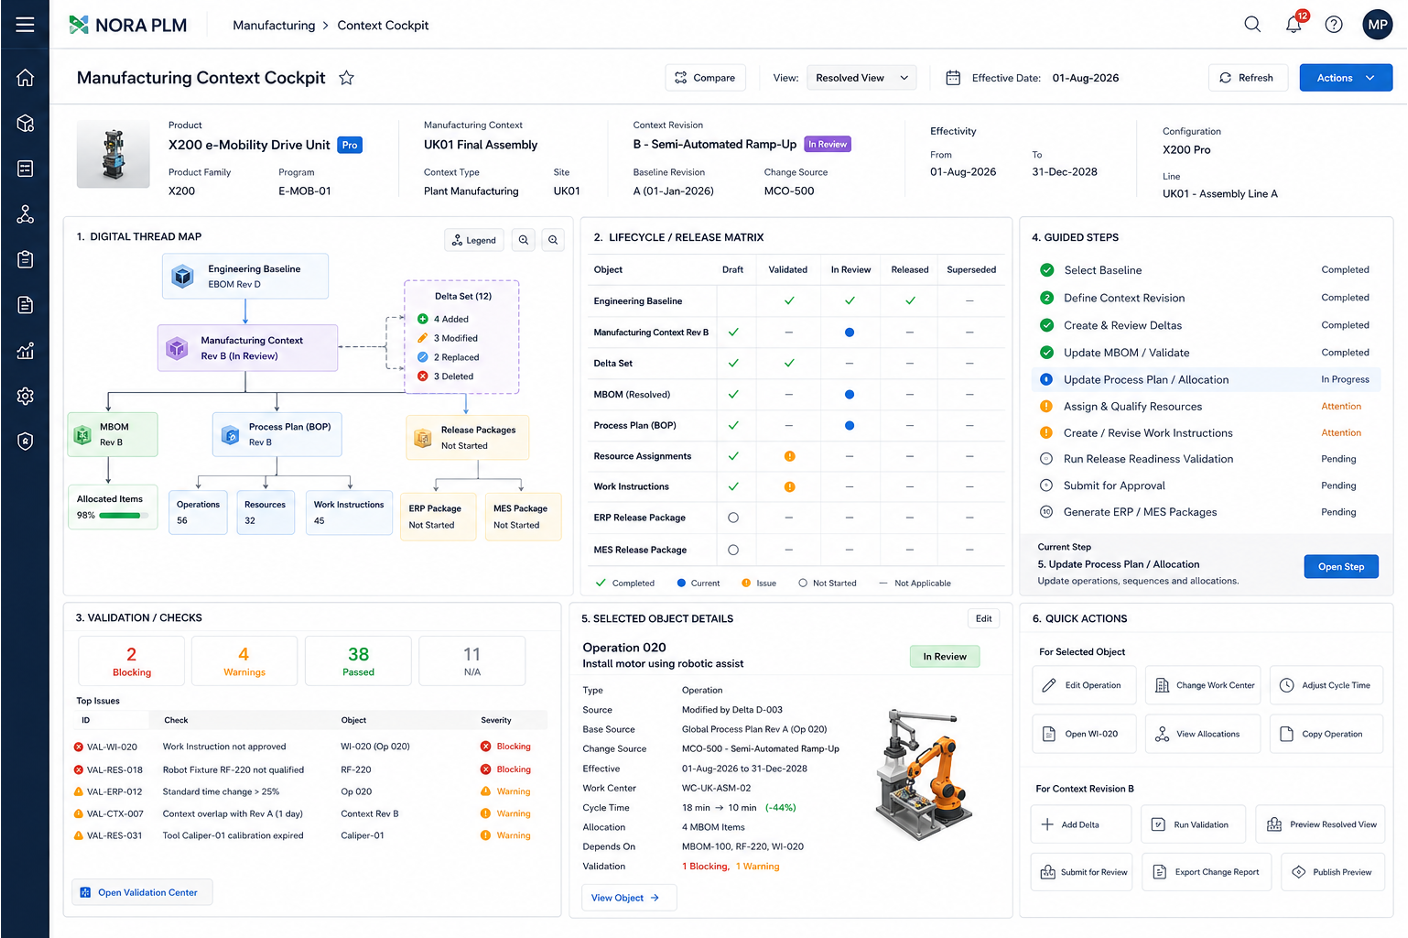Click the Allocated Items 98% progress bar
The height and width of the screenshot is (938, 1408).
(123, 516)
